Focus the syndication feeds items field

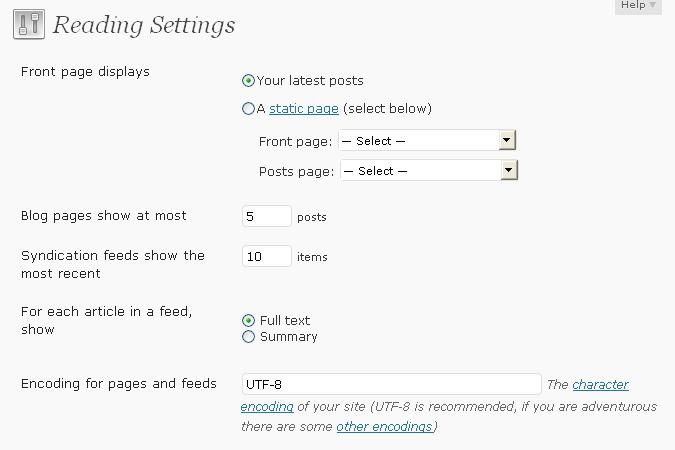(x=267, y=257)
